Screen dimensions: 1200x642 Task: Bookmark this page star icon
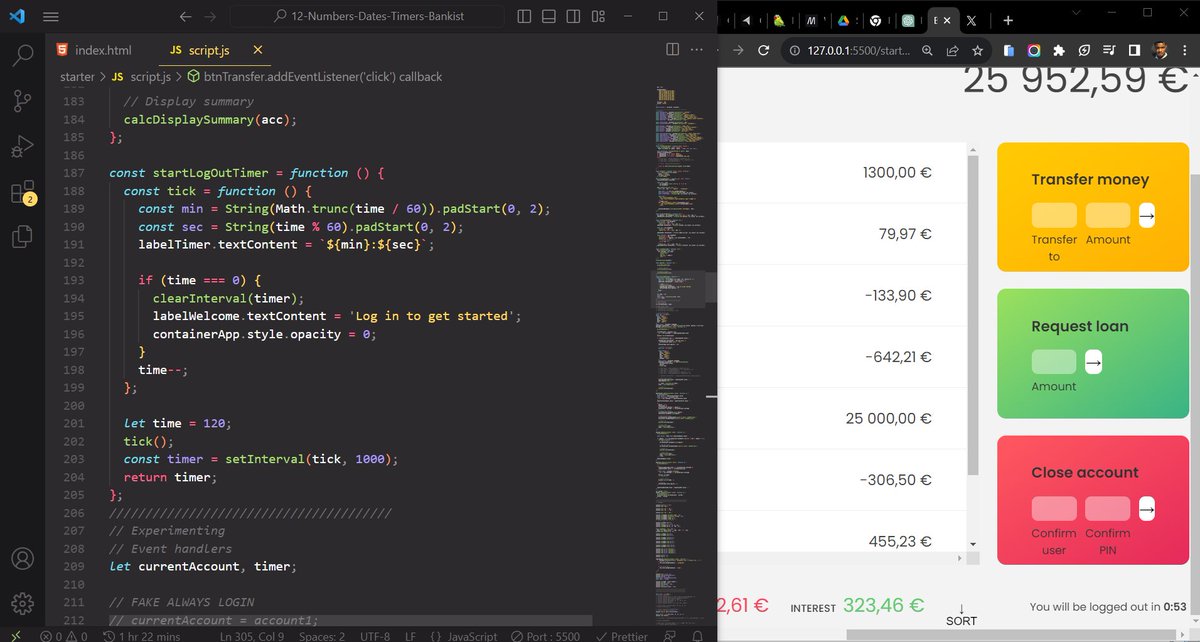pos(977,50)
